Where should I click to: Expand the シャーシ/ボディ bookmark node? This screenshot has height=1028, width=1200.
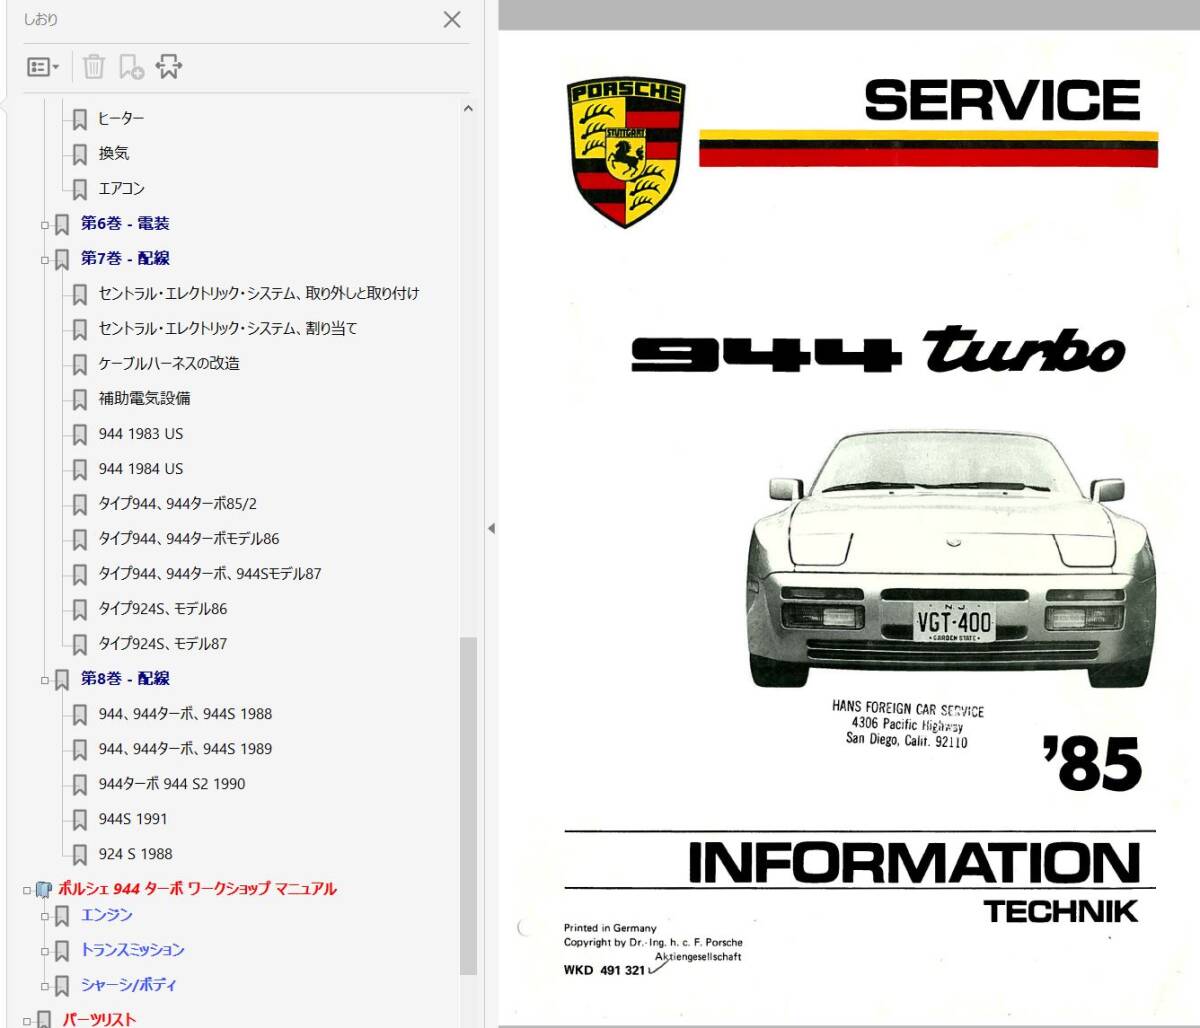click(x=44, y=985)
